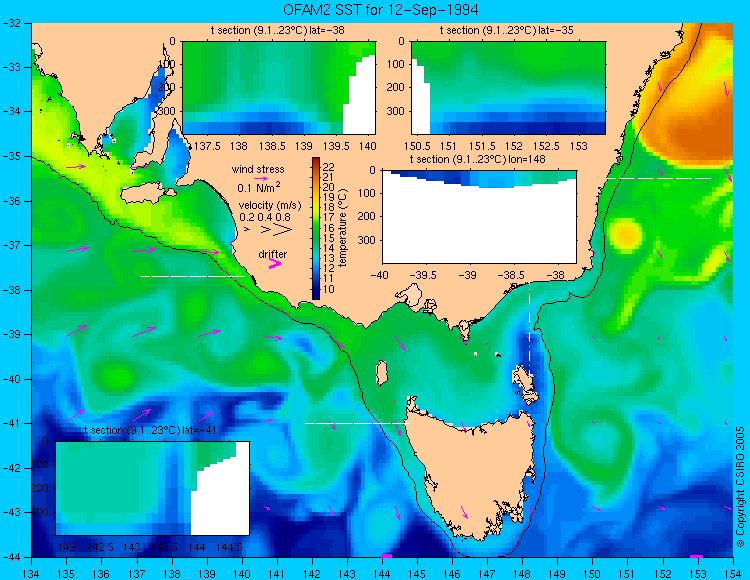This screenshot has width=750, height=580.
Task: Click the '149' longitude axis label
Action: pos(557,574)
